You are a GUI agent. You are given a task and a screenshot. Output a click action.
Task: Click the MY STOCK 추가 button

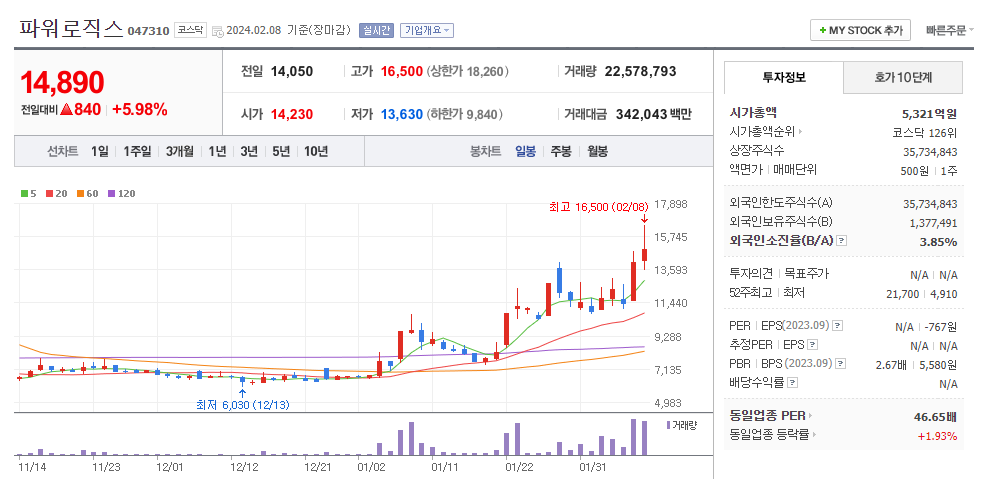tap(860, 30)
